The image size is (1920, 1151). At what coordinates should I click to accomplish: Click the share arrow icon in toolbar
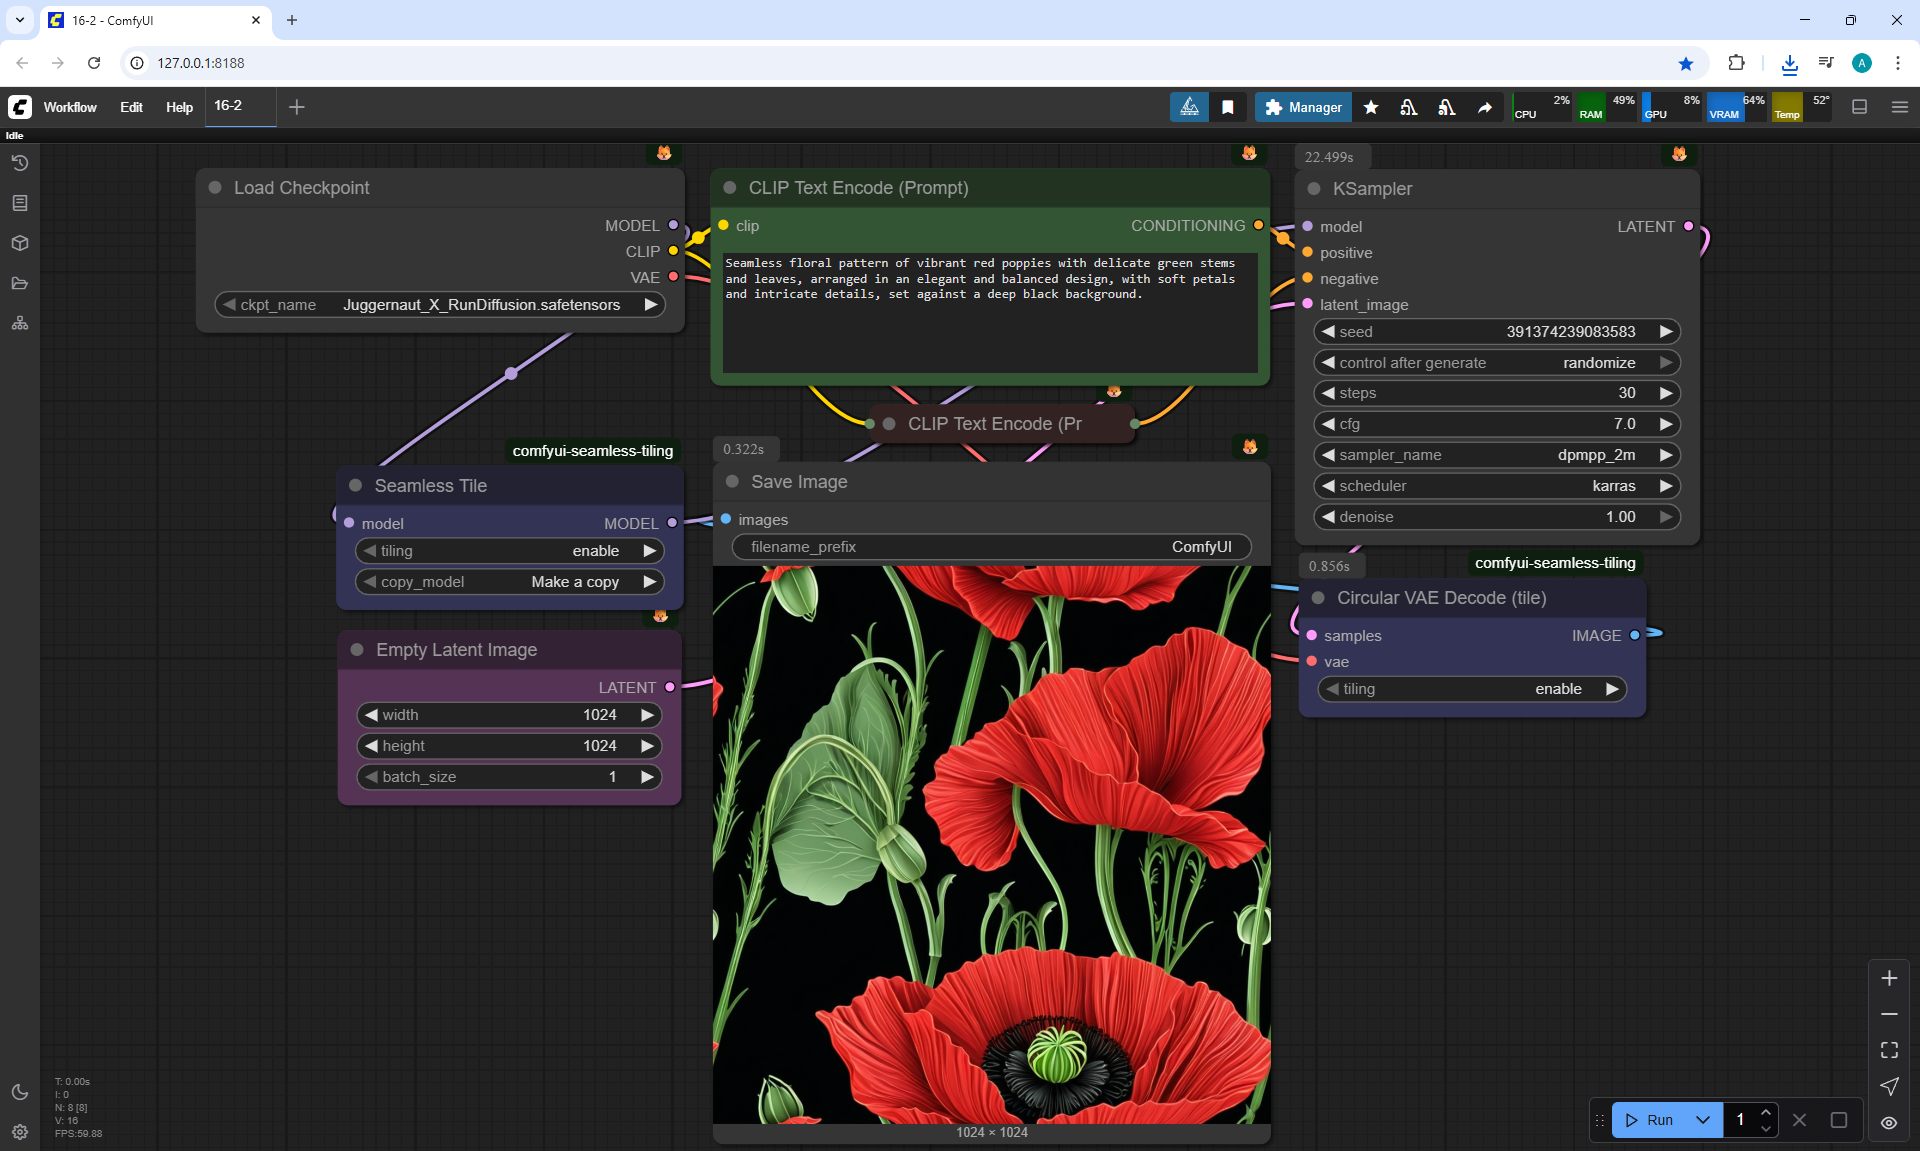click(1485, 107)
